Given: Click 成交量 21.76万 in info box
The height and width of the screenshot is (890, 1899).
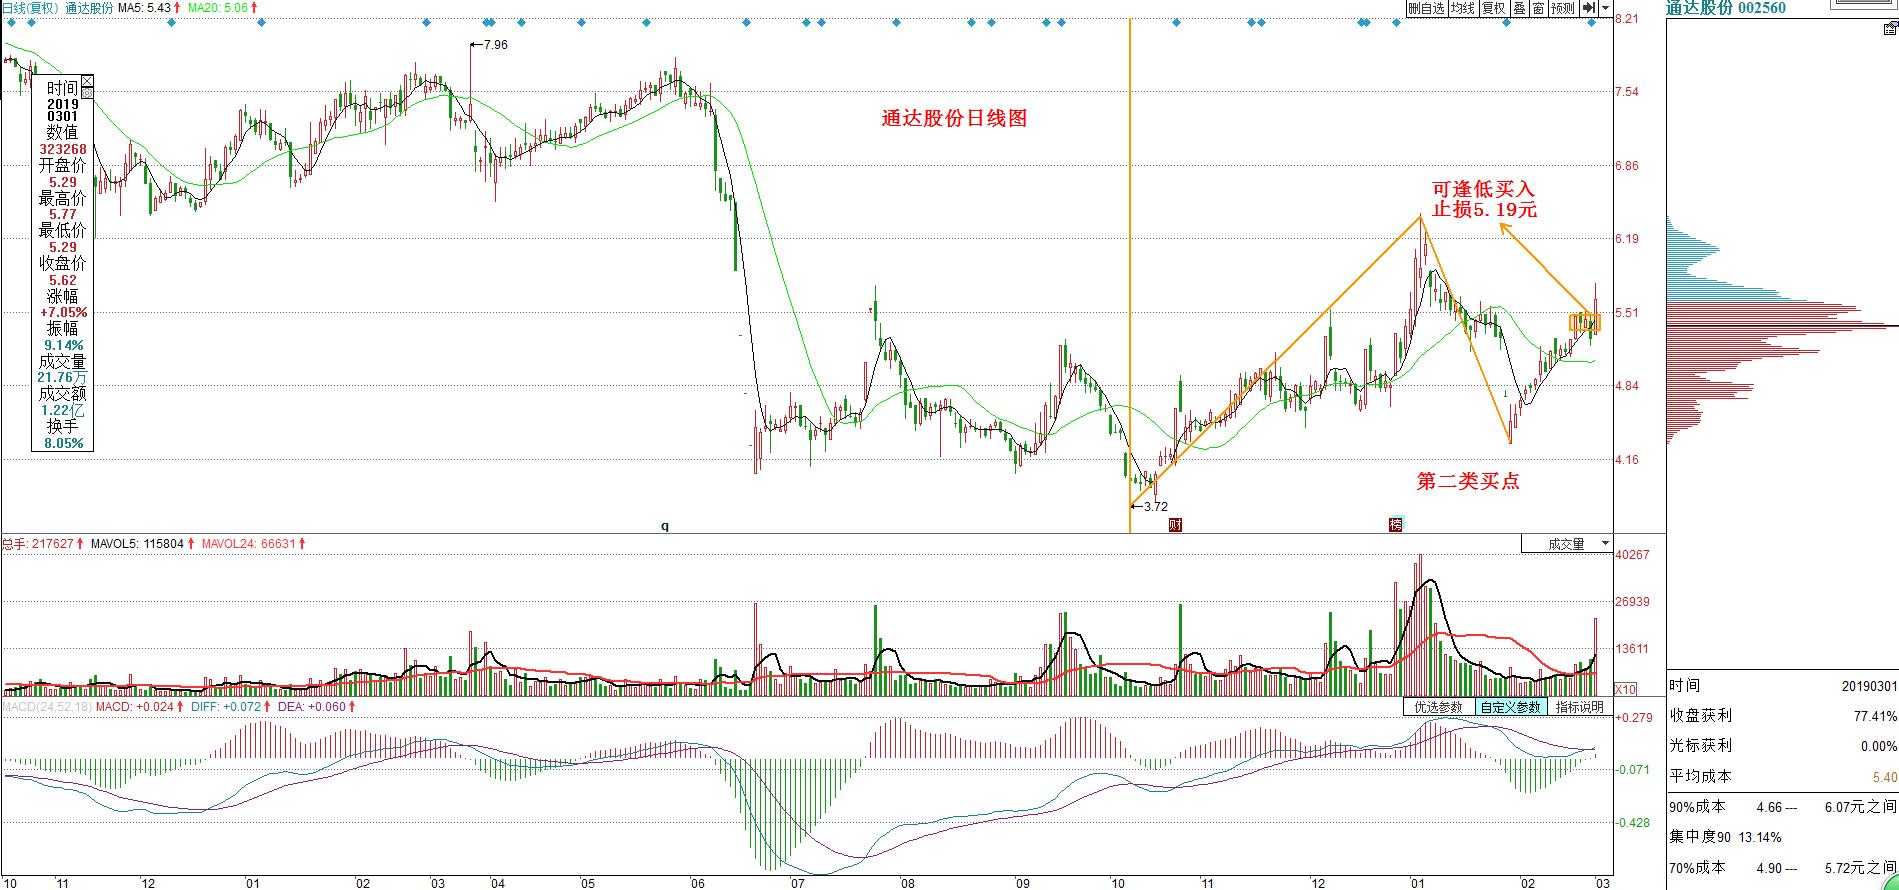Looking at the screenshot, I should click(62, 369).
